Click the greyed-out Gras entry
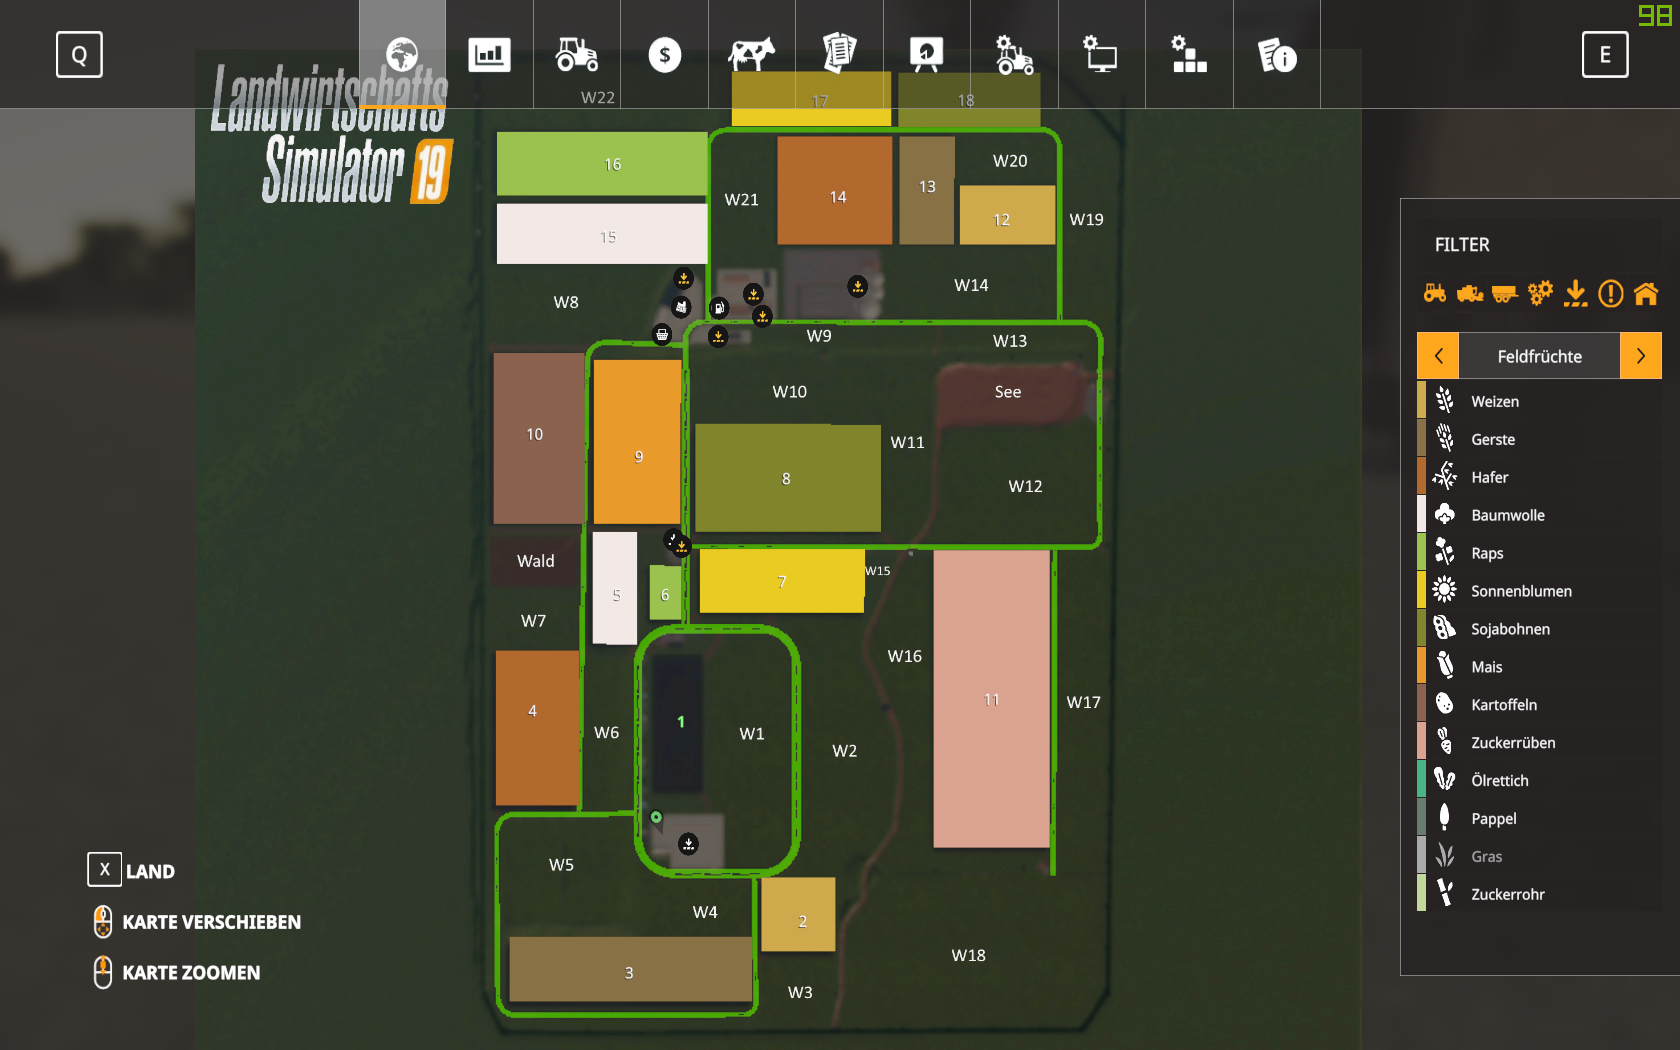 (x=1540, y=856)
